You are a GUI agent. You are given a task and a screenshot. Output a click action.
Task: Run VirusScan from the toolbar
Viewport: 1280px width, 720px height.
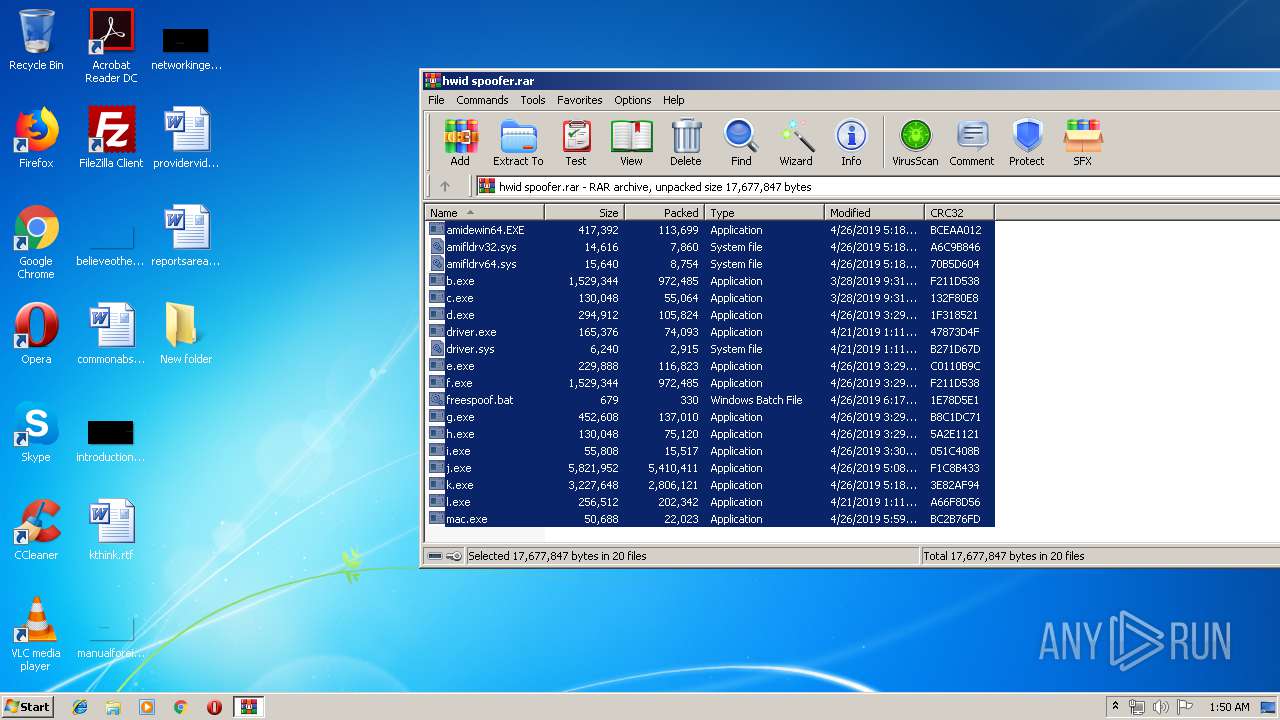[x=915, y=142]
